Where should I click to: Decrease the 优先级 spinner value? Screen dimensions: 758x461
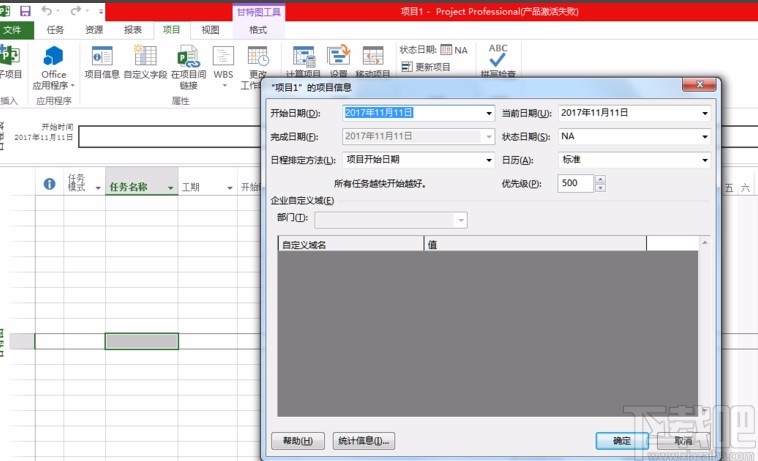[x=600, y=188]
